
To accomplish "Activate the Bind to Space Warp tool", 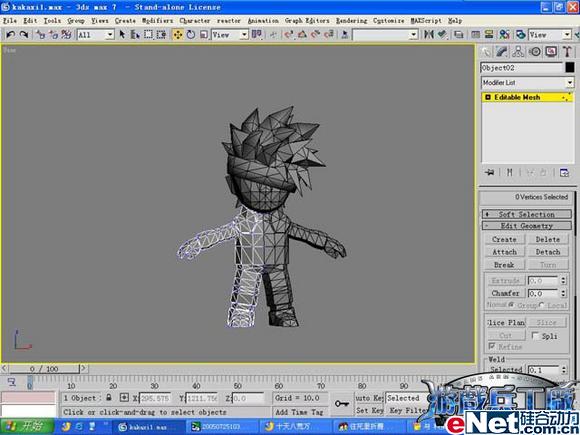I will tap(66, 35).
